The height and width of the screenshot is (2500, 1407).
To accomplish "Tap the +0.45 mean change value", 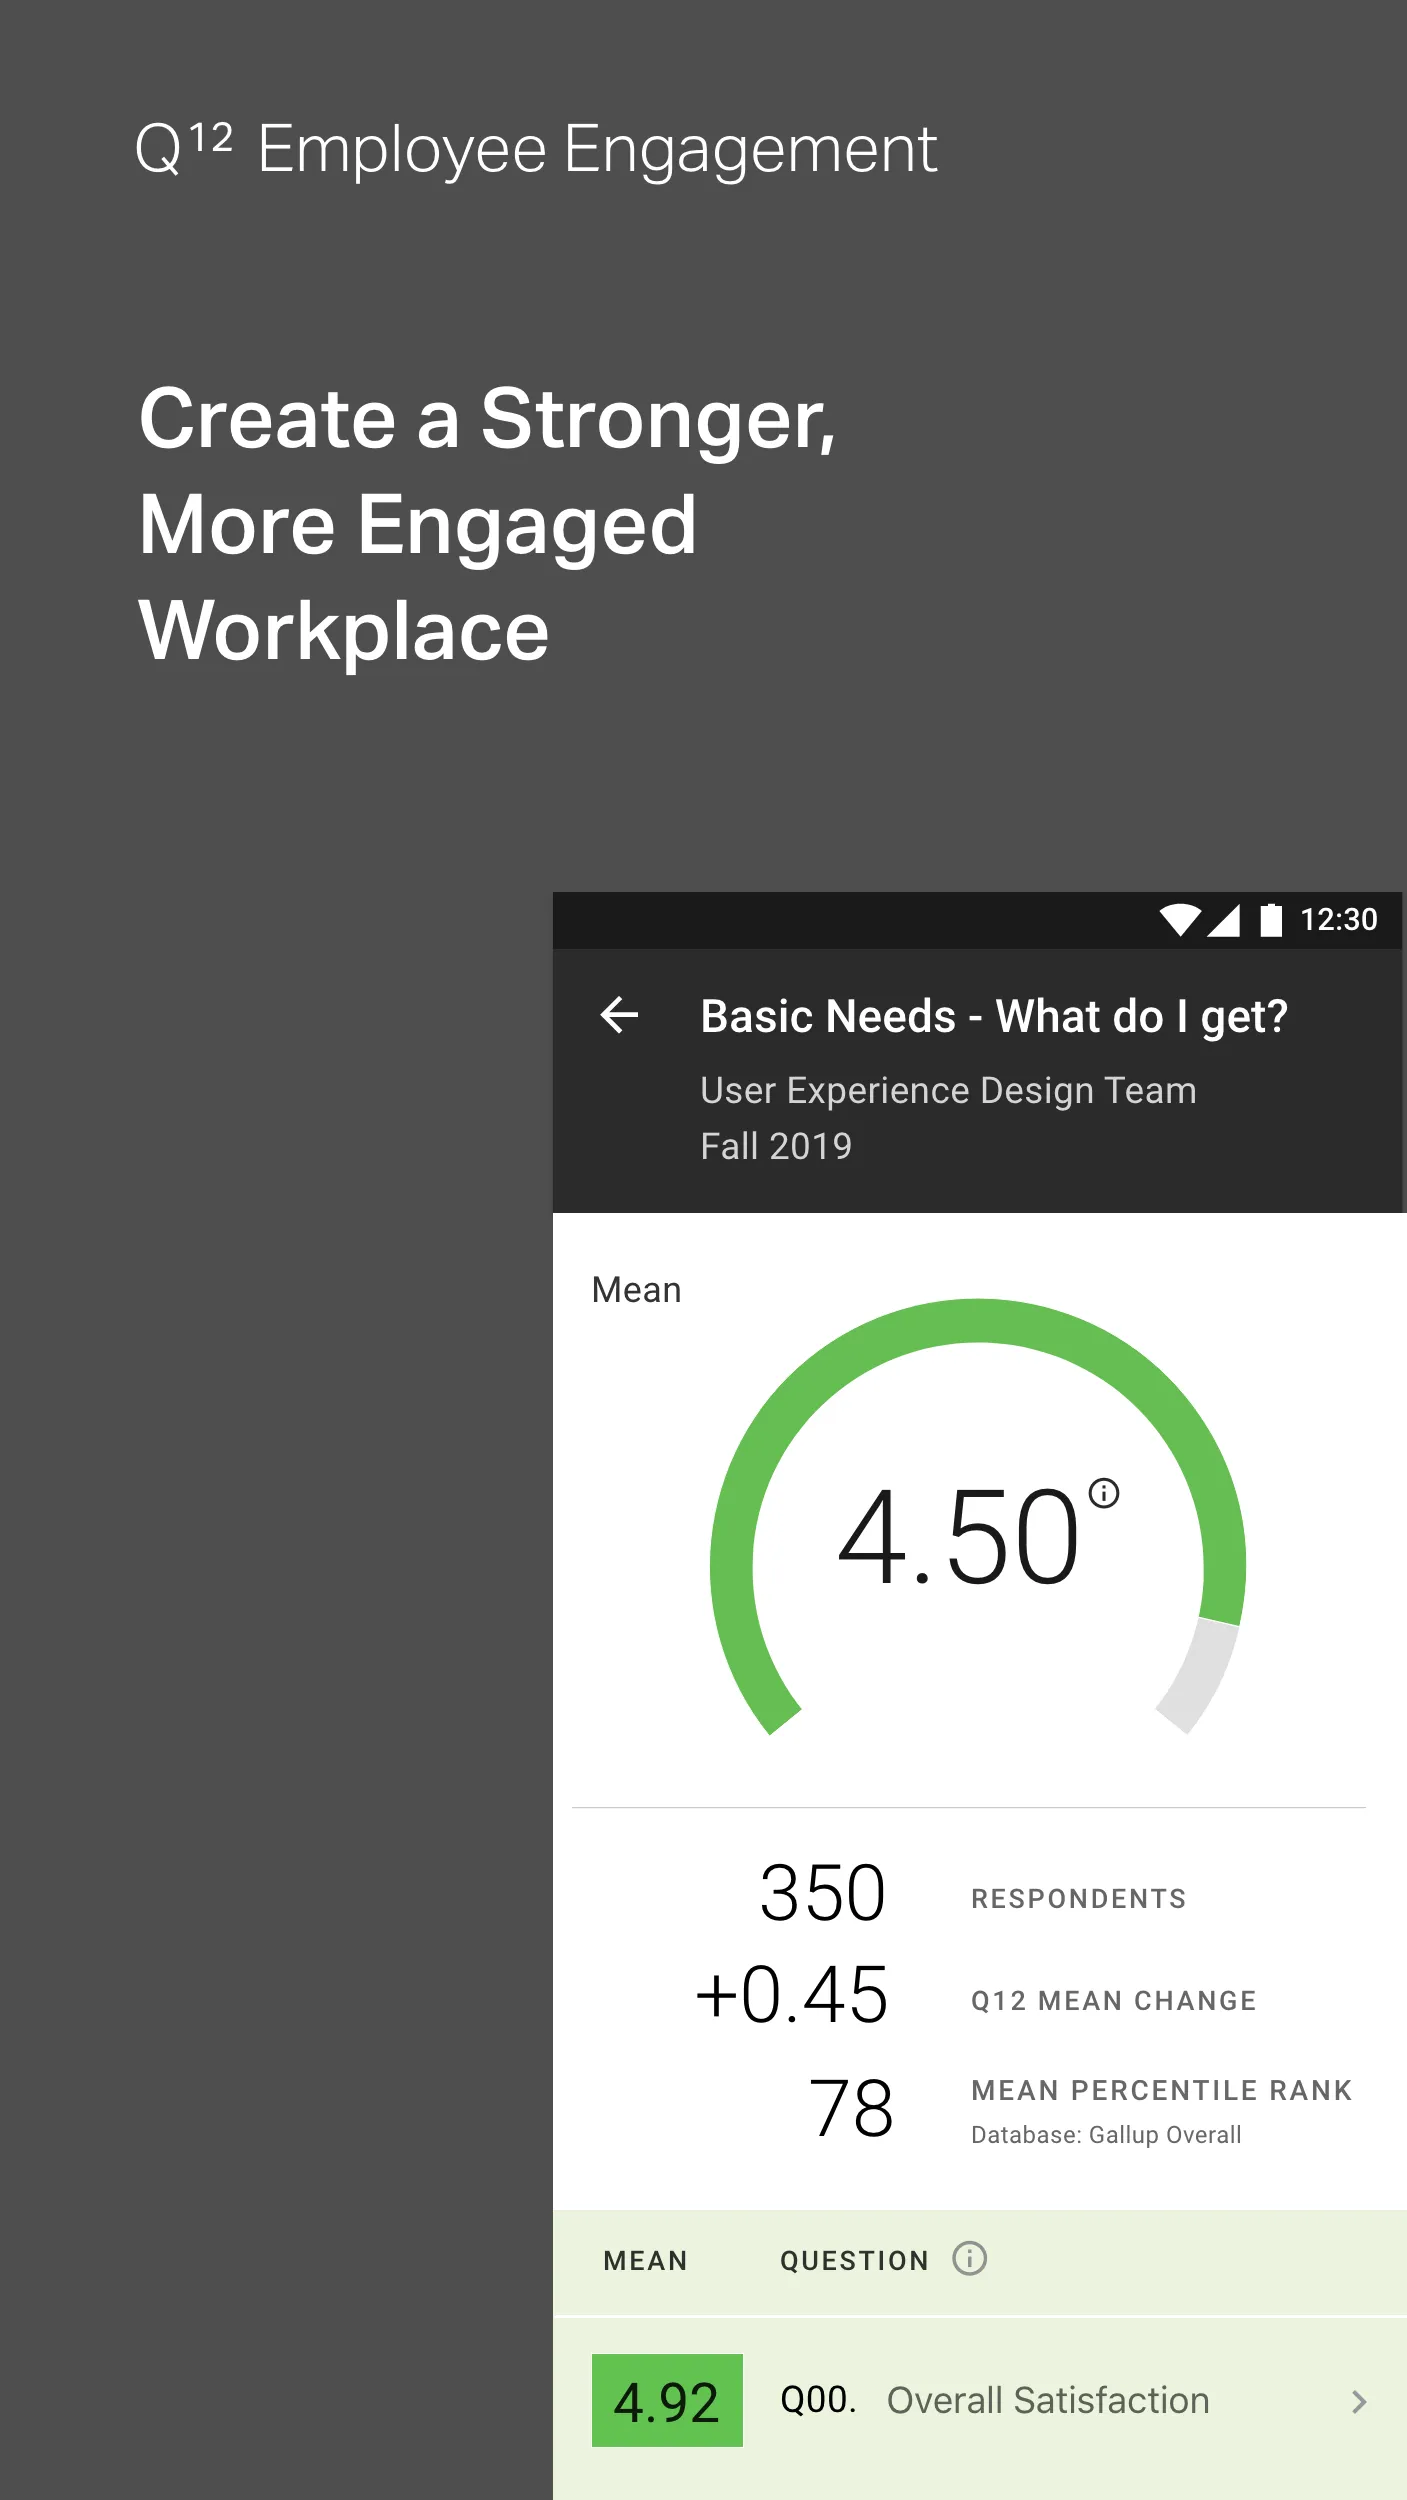I will 792,1995.
